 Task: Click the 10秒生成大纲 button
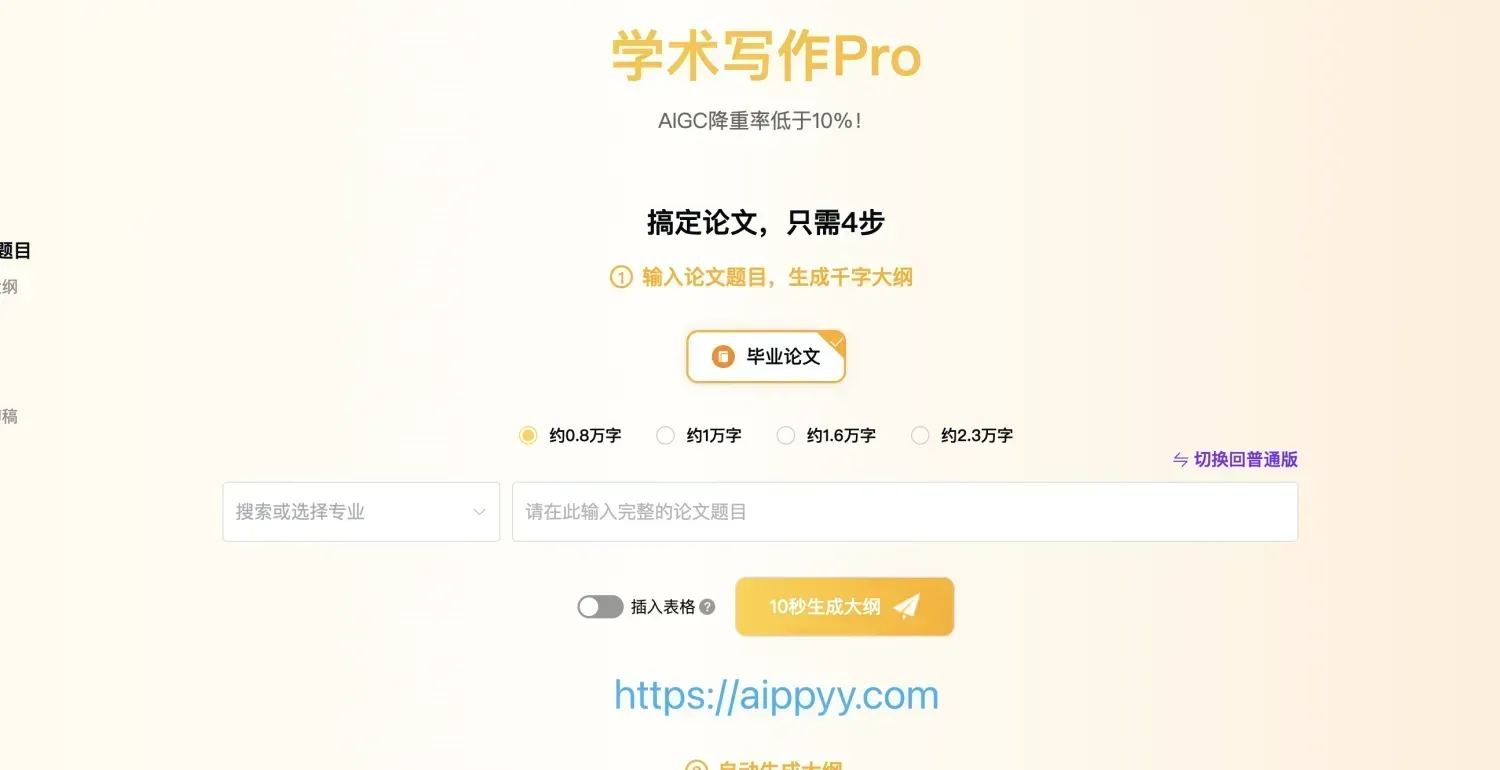[845, 607]
